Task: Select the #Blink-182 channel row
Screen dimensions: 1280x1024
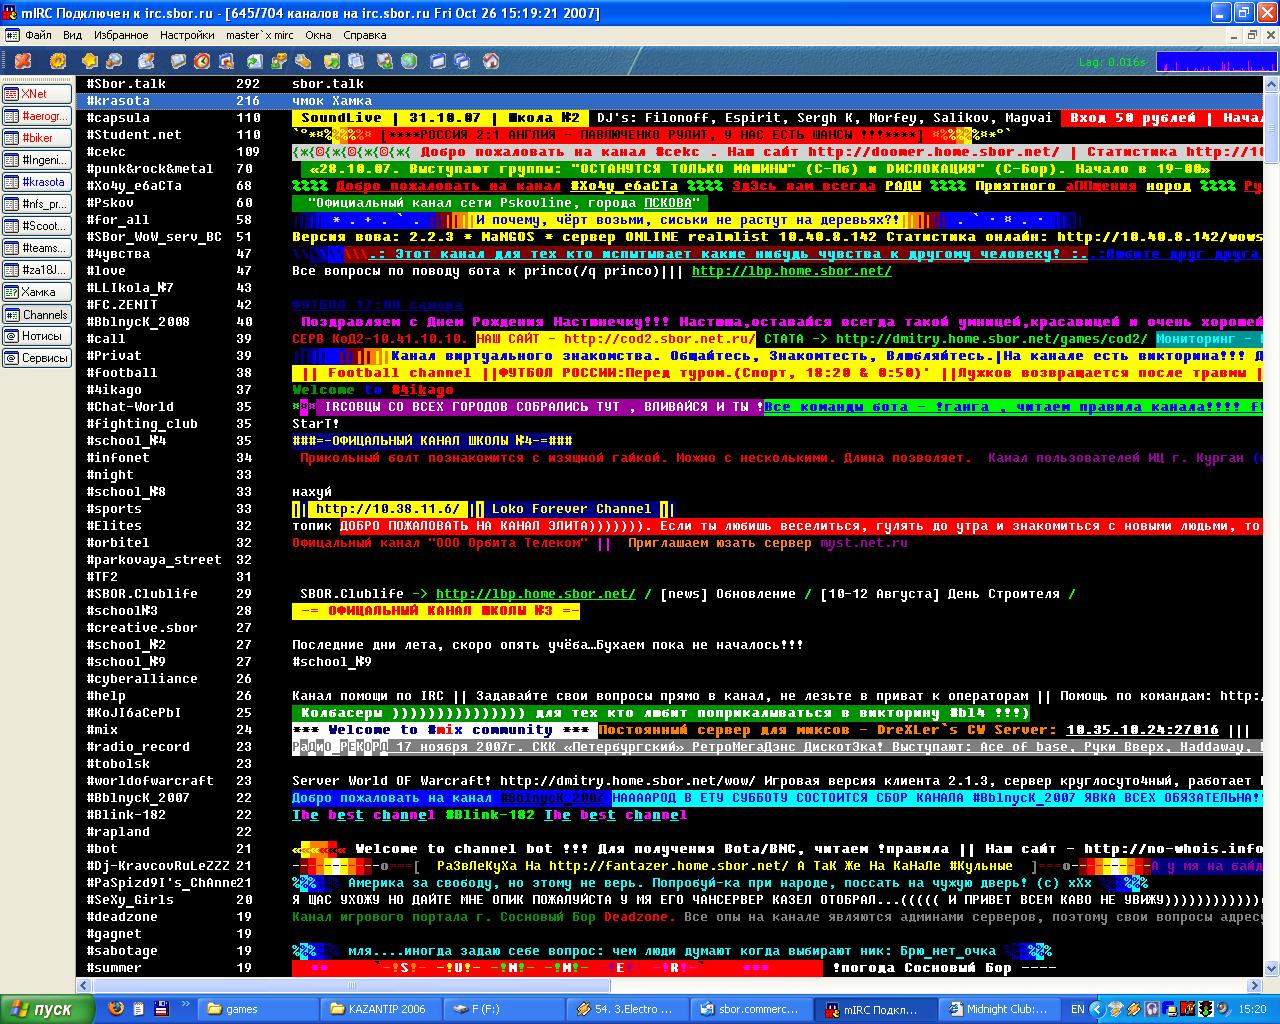Action: pos(670,815)
